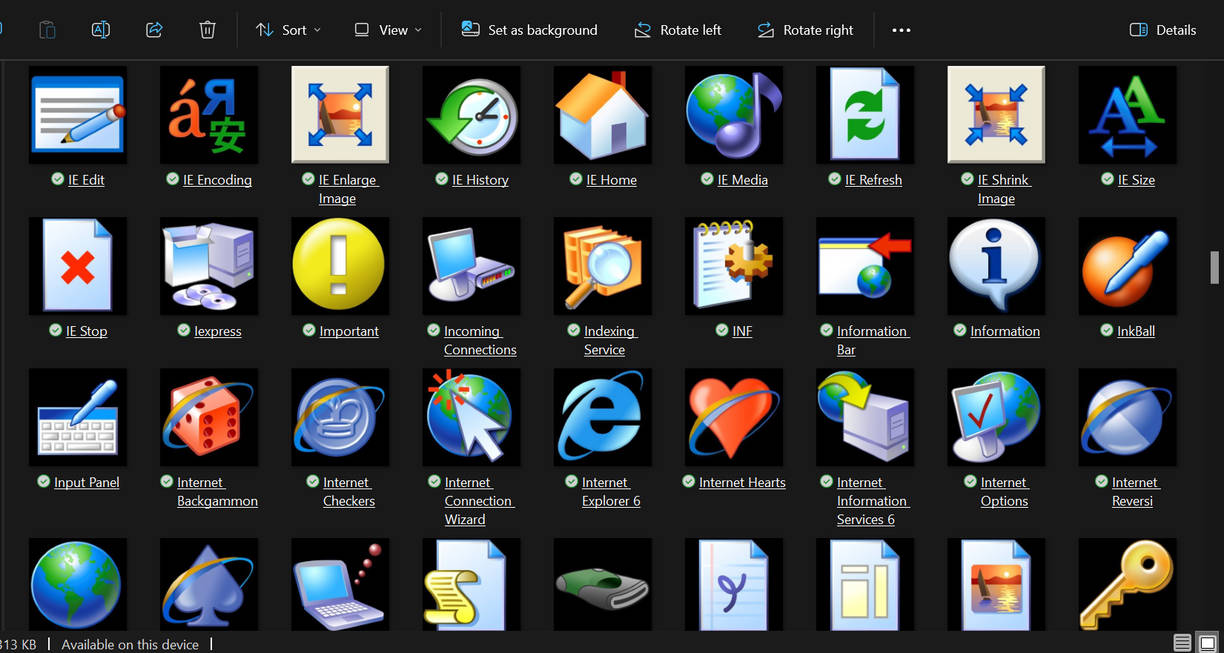Click the delete trash icon

click(207, 30)
